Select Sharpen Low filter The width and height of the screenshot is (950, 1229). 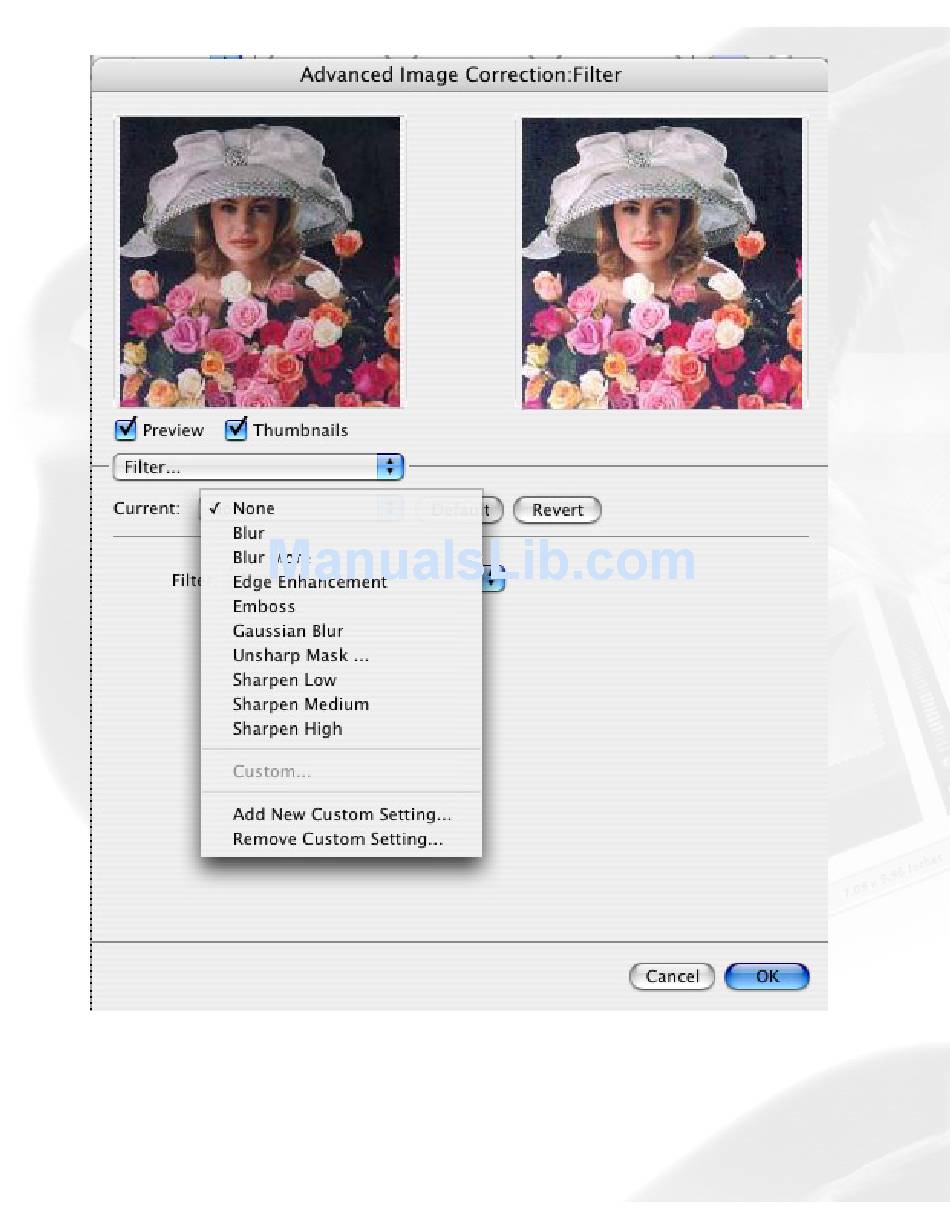(x=341, y=680)
